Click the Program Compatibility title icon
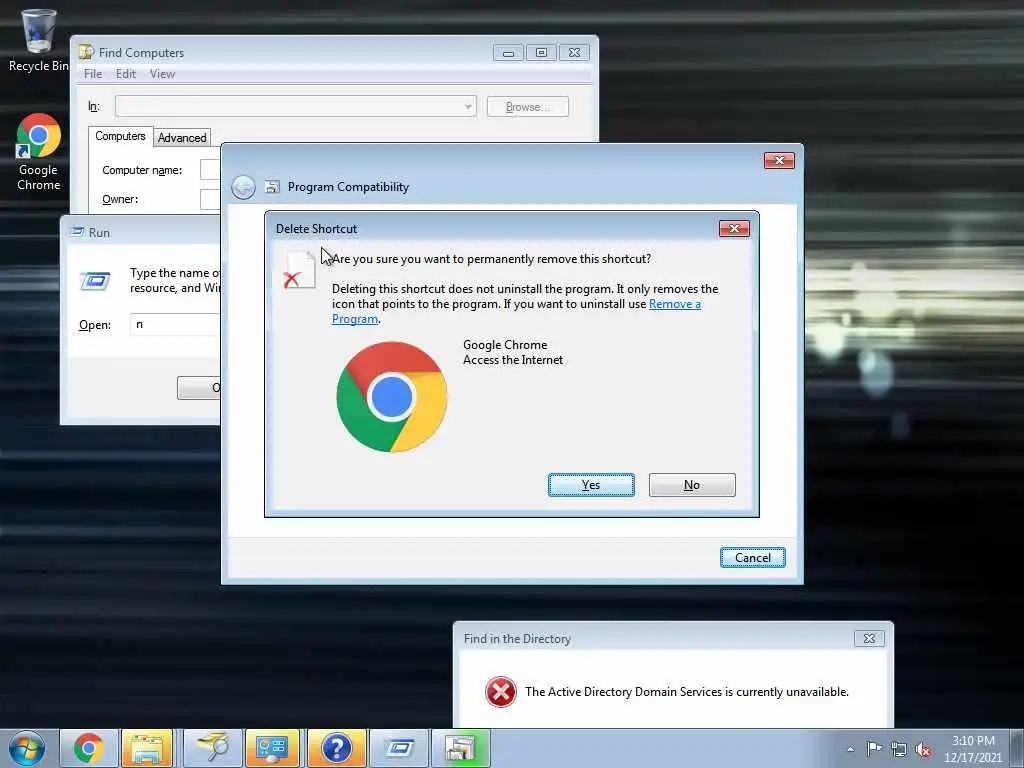This screenshot has width=1024, height=768. (272, 187)
